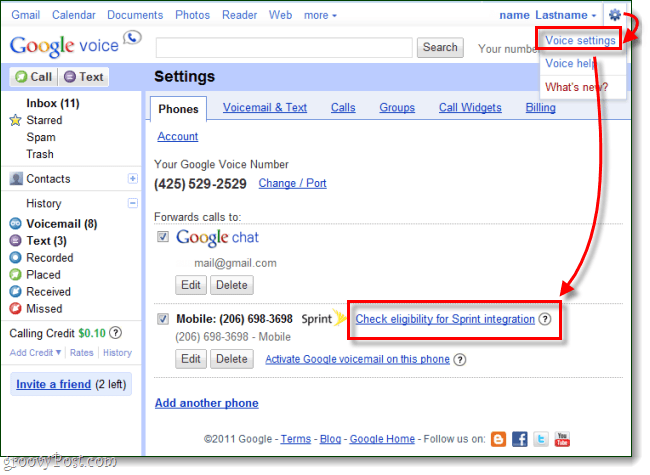650x475 pixels.
Task: Open credit History link
Action: click(117, 353)
